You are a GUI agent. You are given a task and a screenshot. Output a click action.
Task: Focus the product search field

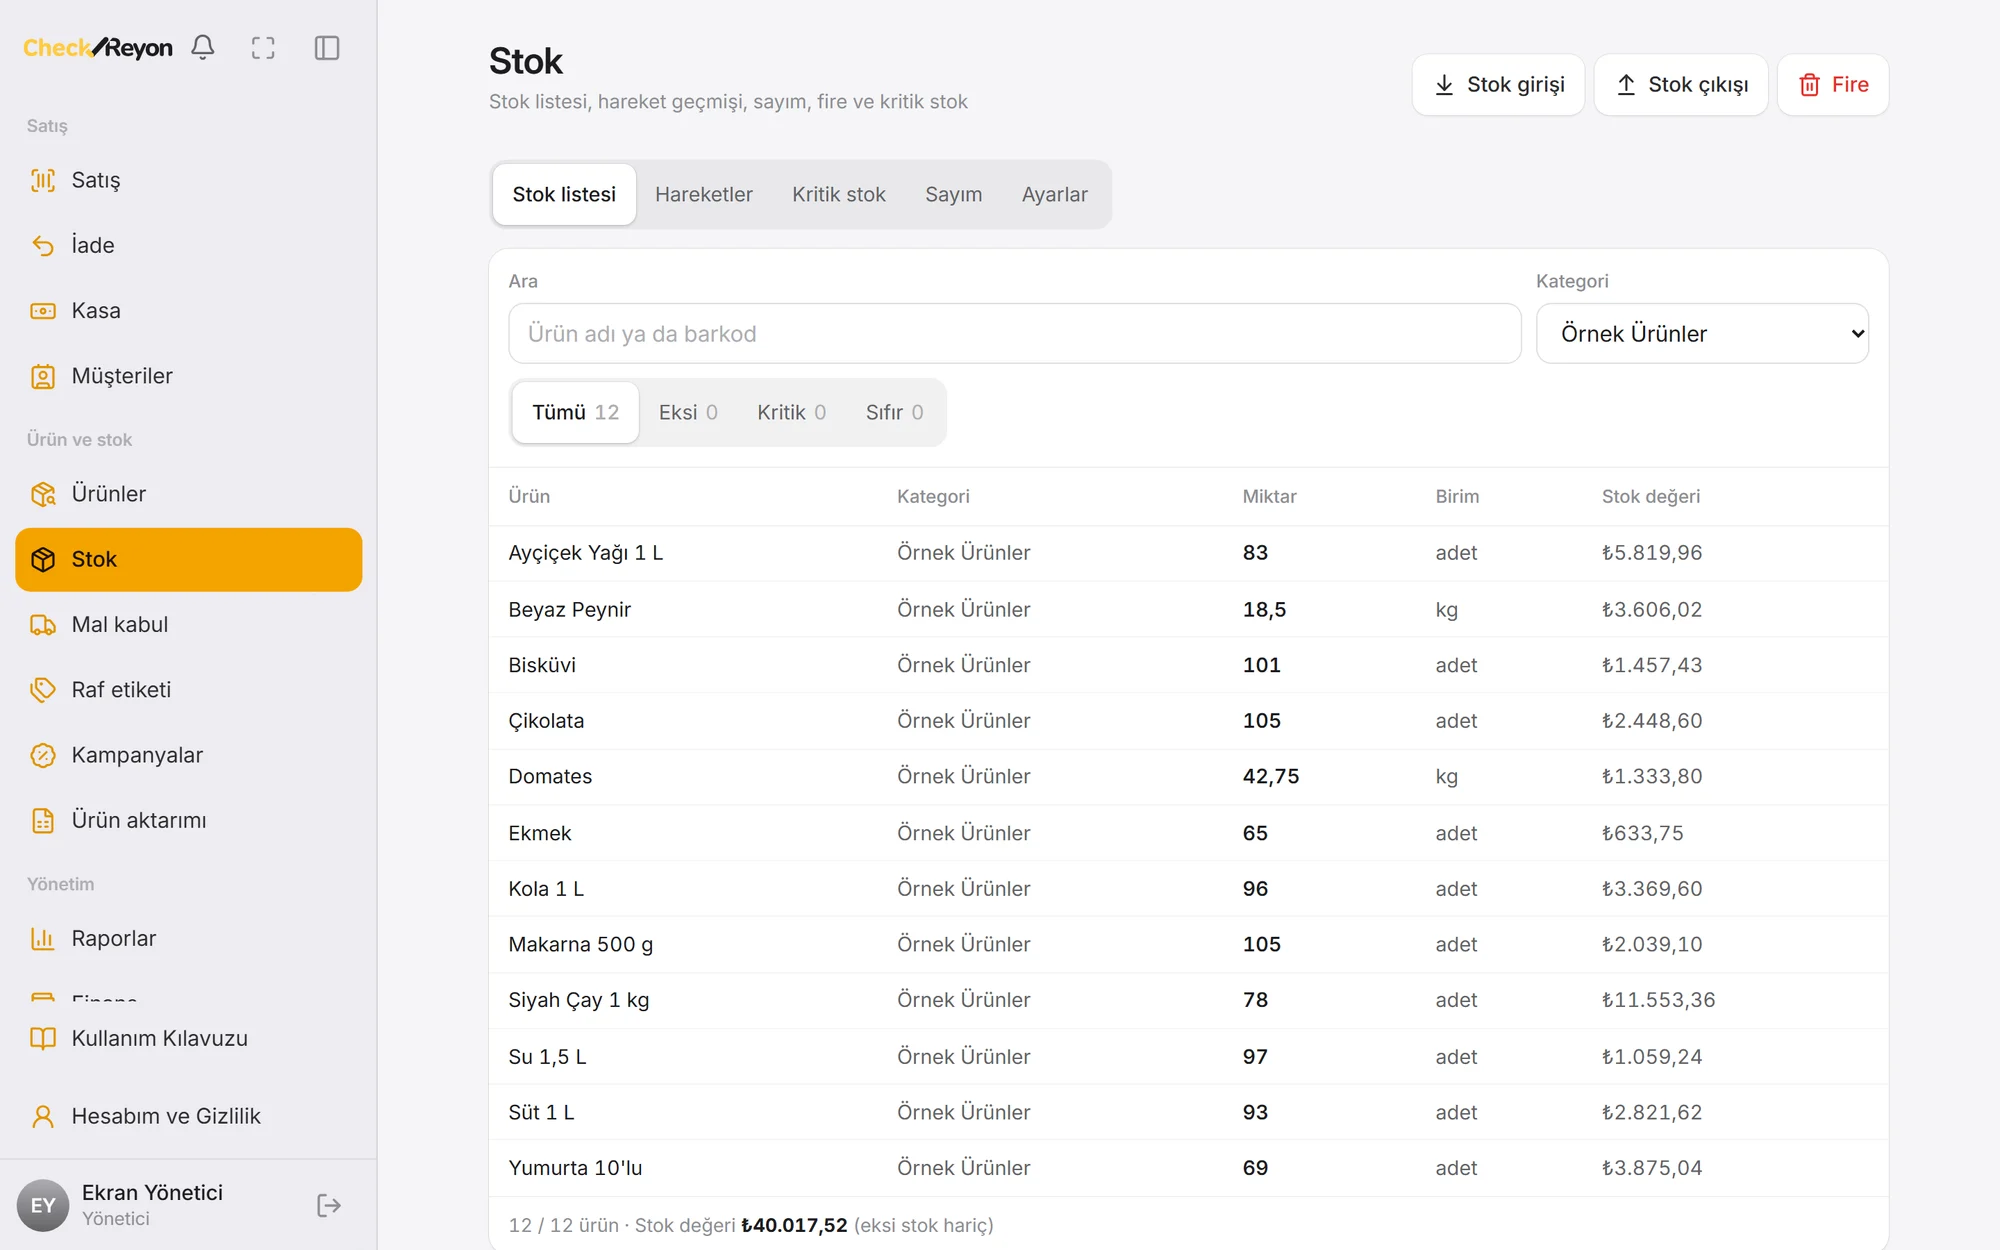coord(1015,333)
